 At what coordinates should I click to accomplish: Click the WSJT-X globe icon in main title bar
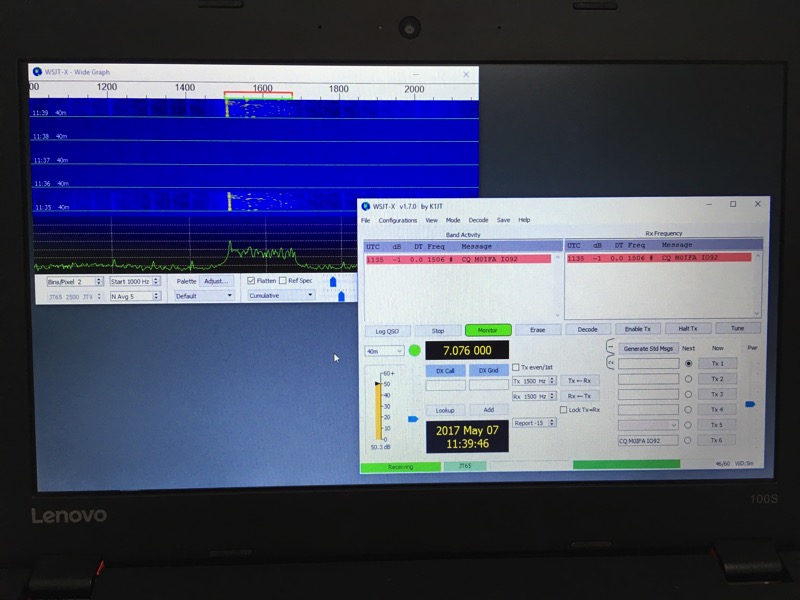[365, 206]
